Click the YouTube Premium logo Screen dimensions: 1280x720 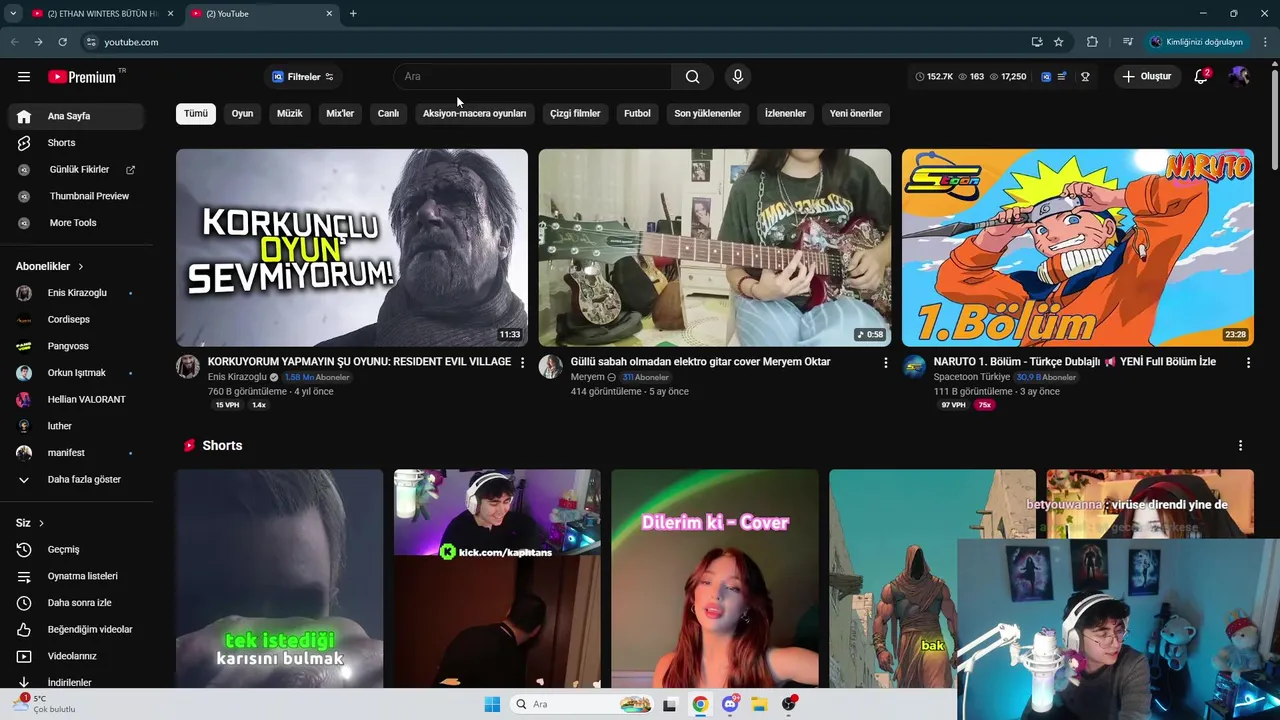82,77
